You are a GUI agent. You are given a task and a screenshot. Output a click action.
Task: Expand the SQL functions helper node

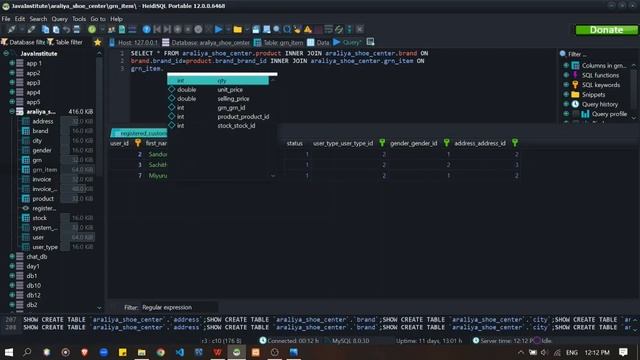click(x=566, y=75)
